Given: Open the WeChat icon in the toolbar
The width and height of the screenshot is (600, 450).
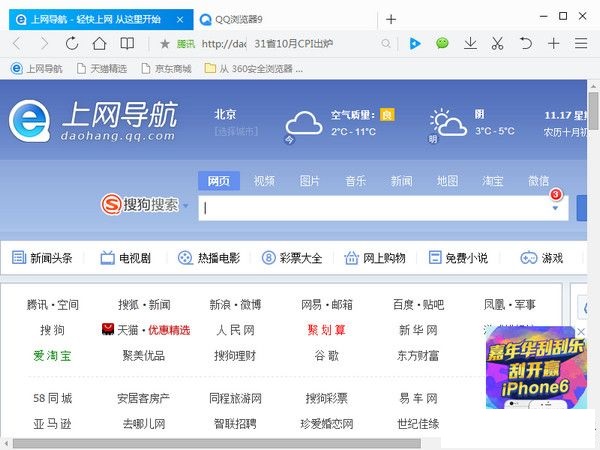Looking at the screenshot, I should pos(442,43).
